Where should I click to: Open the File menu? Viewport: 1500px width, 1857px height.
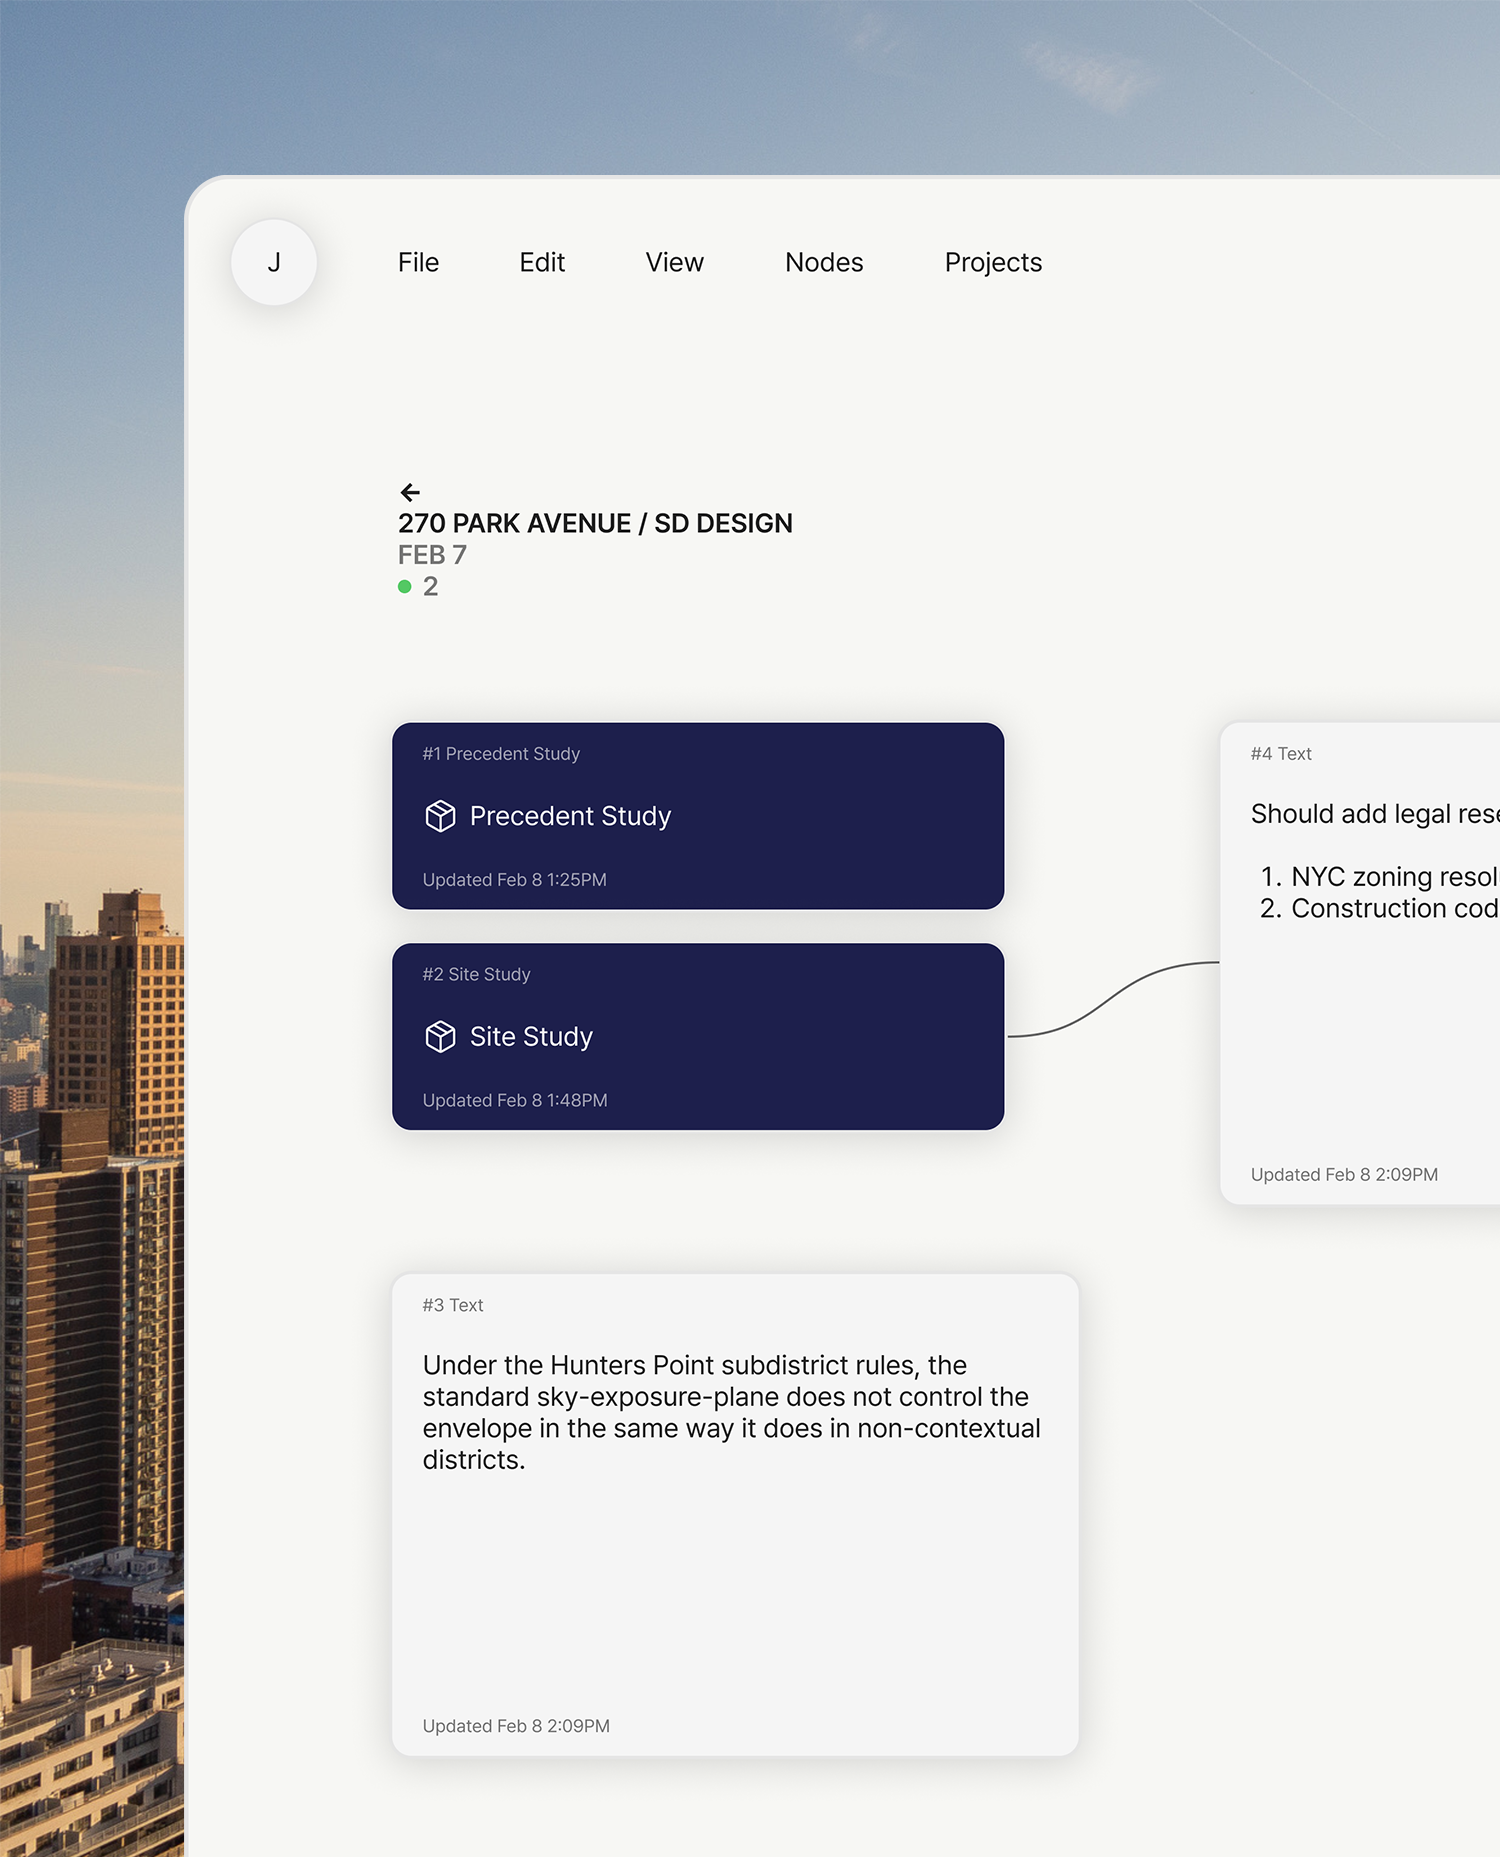click(418, 262)
